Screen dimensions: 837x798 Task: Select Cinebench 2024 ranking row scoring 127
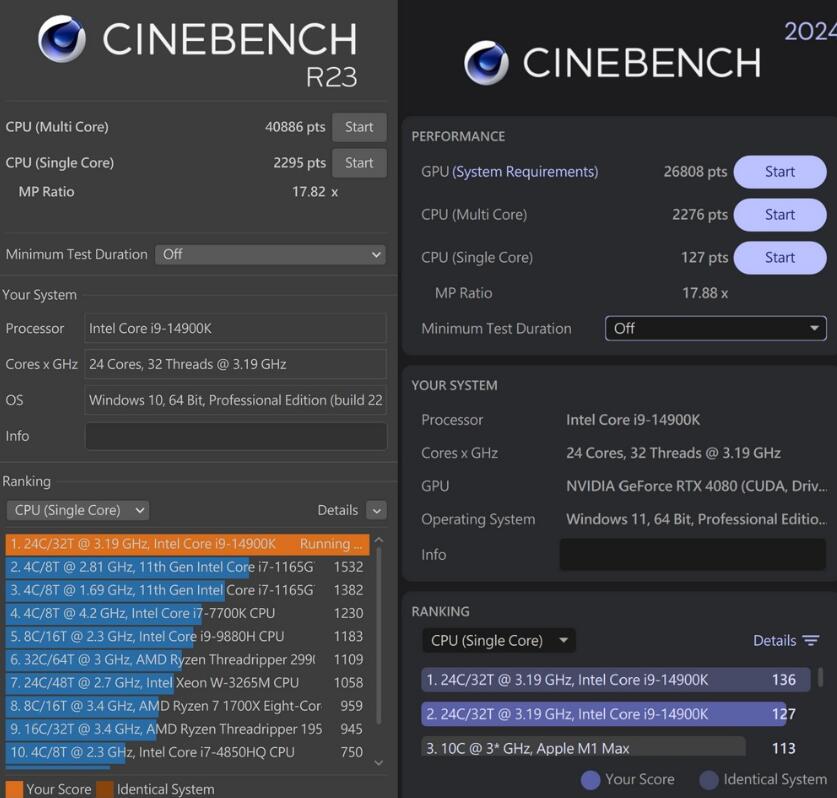point(615,714)
